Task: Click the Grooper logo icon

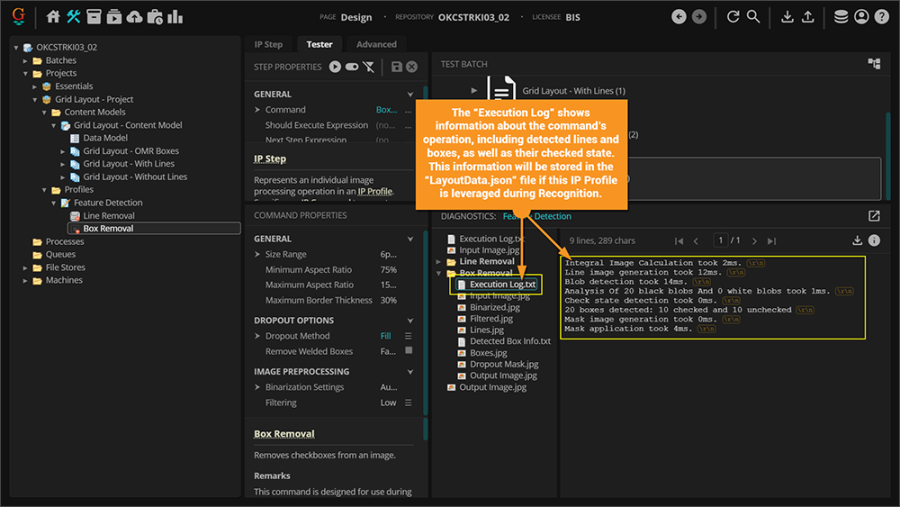Action: (18, 16)
